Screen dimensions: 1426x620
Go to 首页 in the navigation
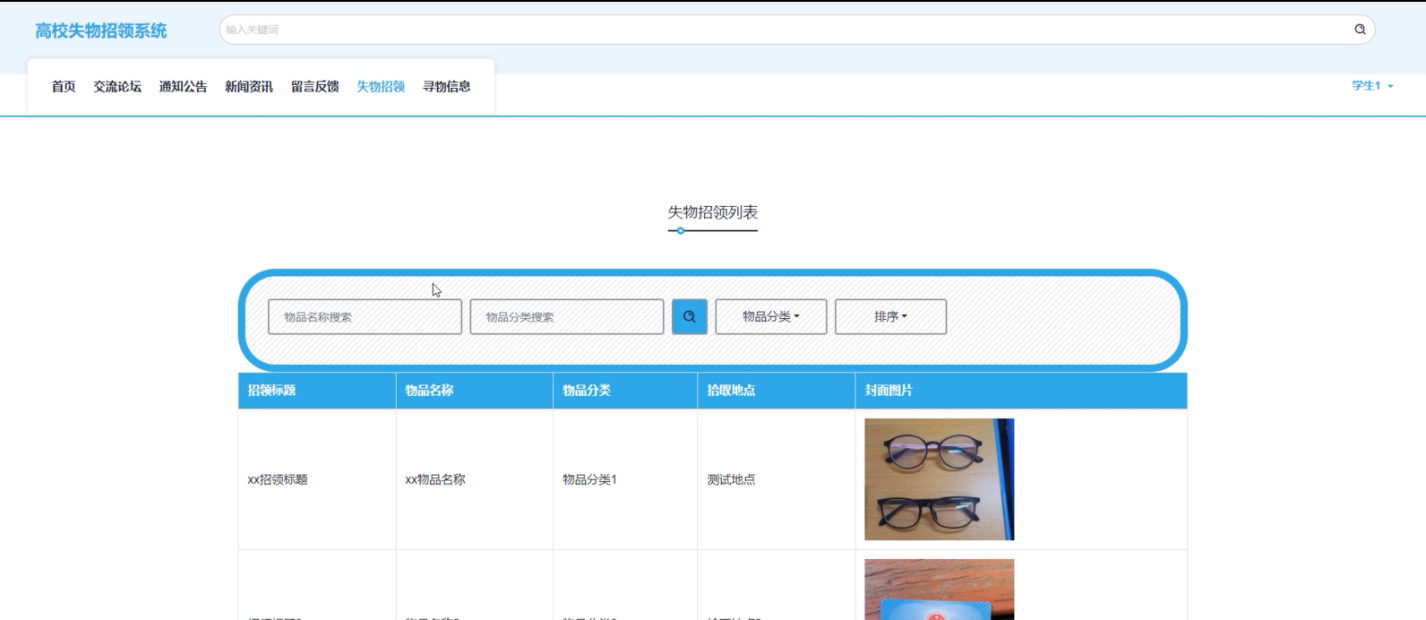coord(63,87)
